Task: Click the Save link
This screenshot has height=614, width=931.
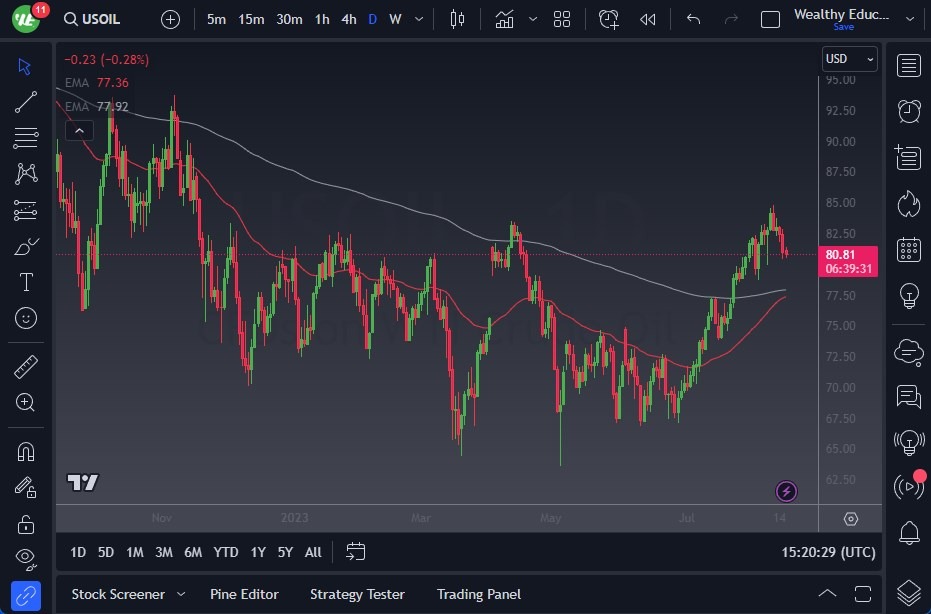Action: [x=844, y=27]
